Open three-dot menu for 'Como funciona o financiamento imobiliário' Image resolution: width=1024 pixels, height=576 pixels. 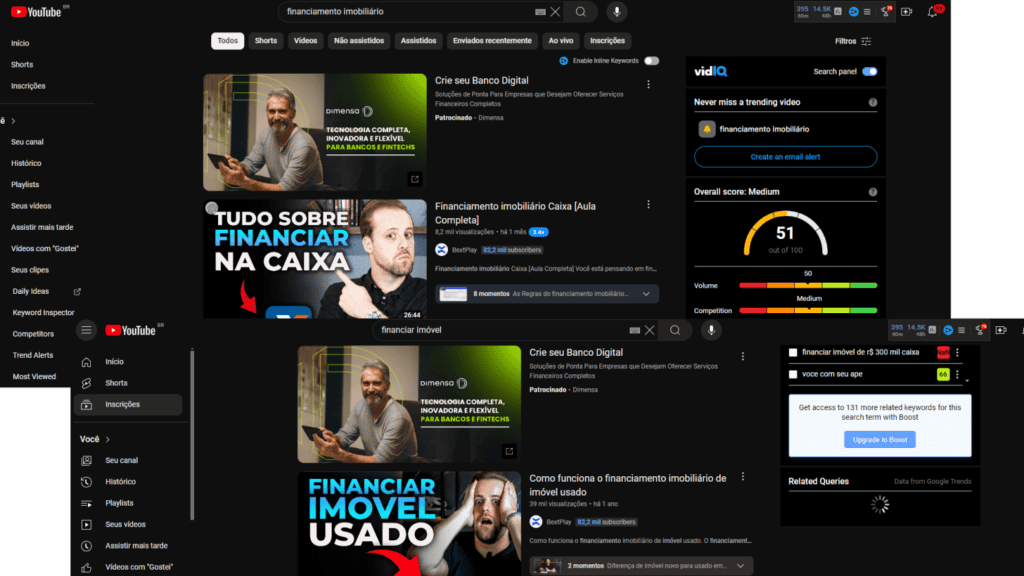click(x=743, y=477)
